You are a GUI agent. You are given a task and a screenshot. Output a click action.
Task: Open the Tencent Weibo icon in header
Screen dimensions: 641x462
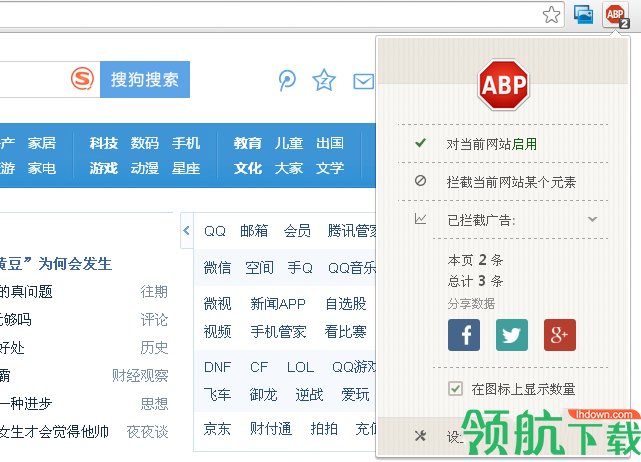(x=287, y=80)
